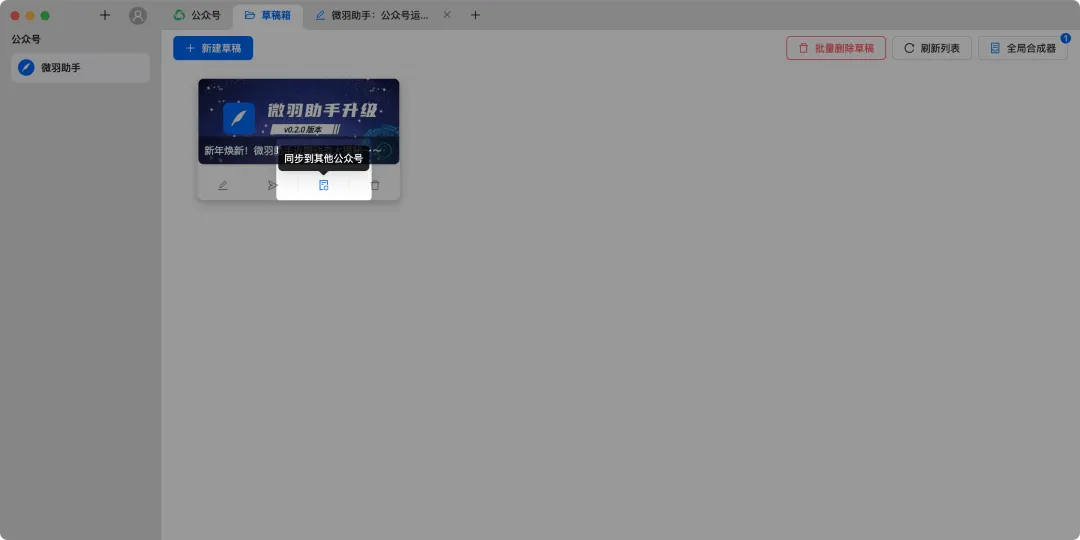Refresh the list with 刷新列表

point(931,48)
